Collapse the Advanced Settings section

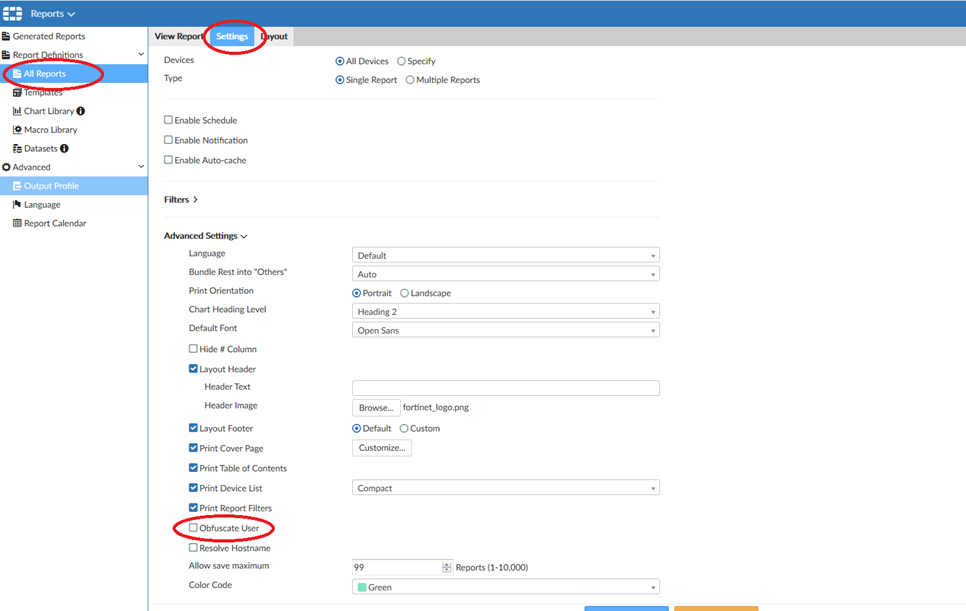coord(205,236)
